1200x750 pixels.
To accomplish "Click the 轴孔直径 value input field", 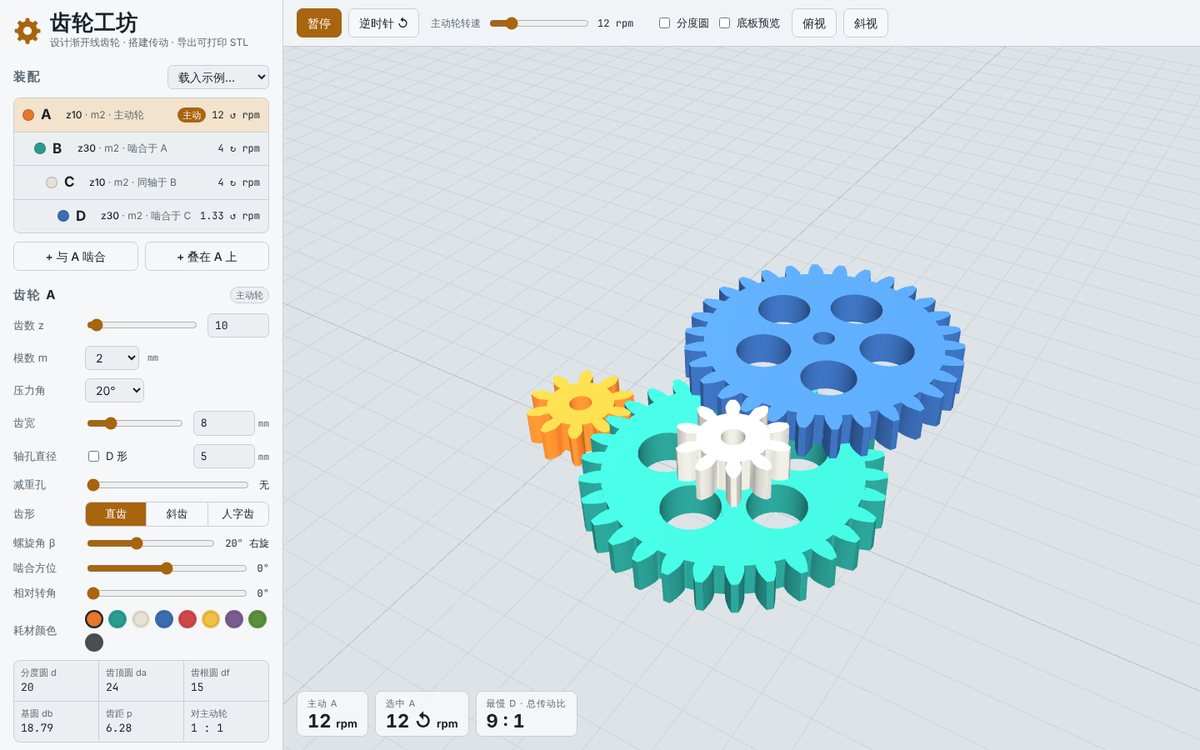I will coord(224,456).
